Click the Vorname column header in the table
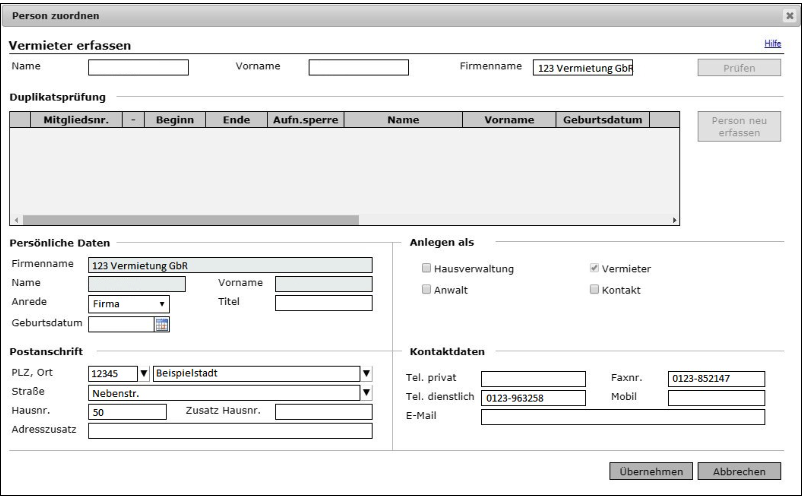 [x=509, y=120]
